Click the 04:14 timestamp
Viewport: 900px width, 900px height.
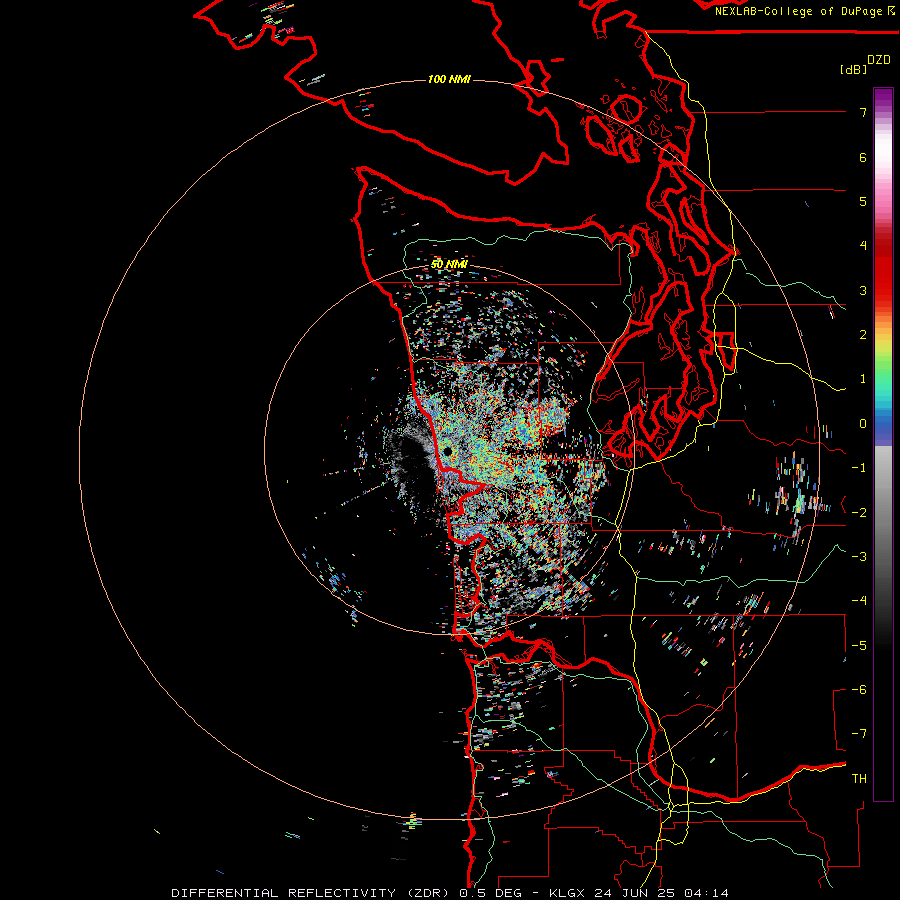(705, 893)
